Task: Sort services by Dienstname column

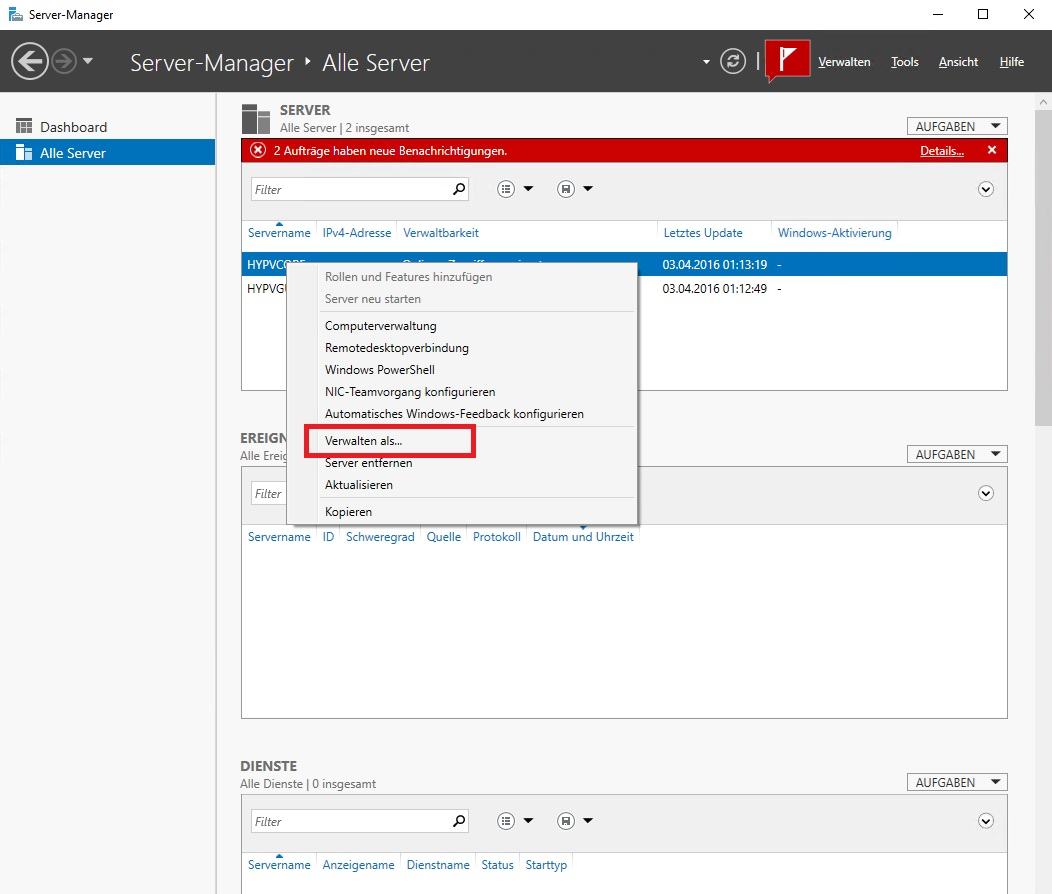Action: coord(438,864)
